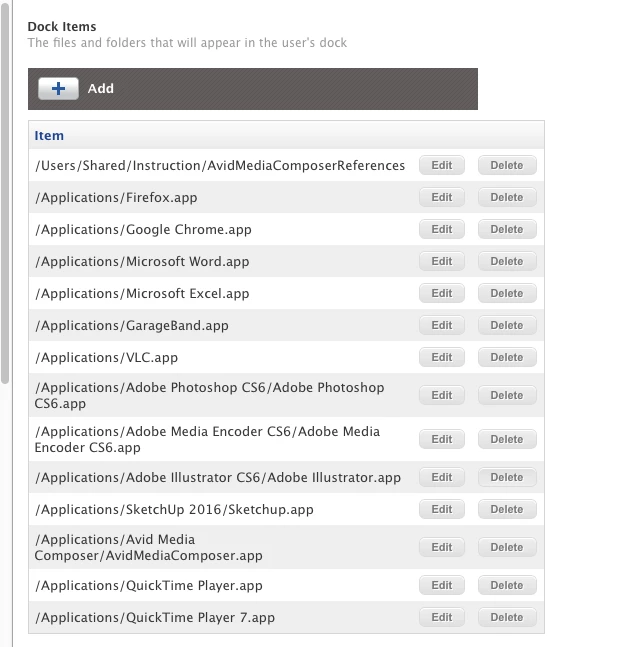This screenshot has width=638, height=647.
Task: Delete the AvidMediaComposer.app entry
Action: 507,547
